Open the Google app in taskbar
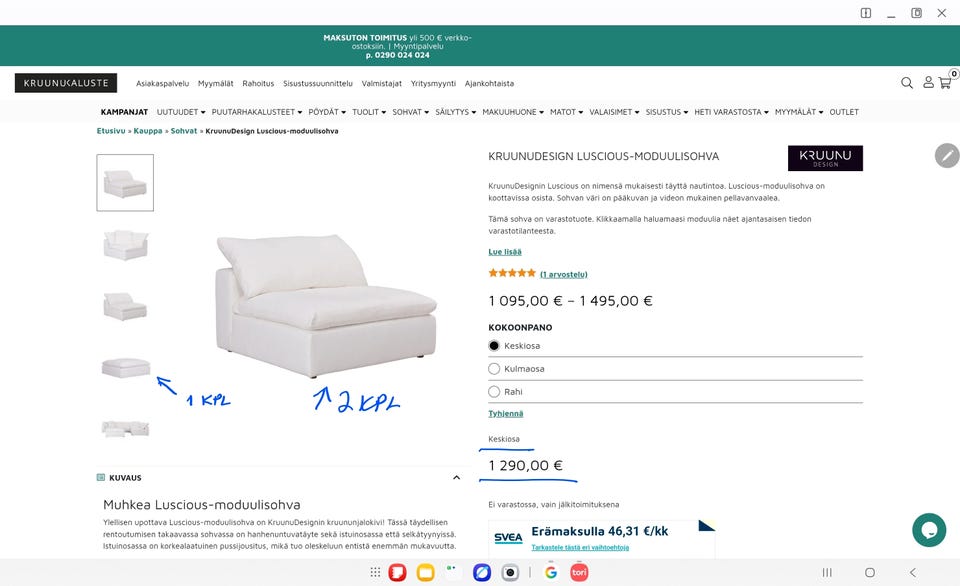 551,573
